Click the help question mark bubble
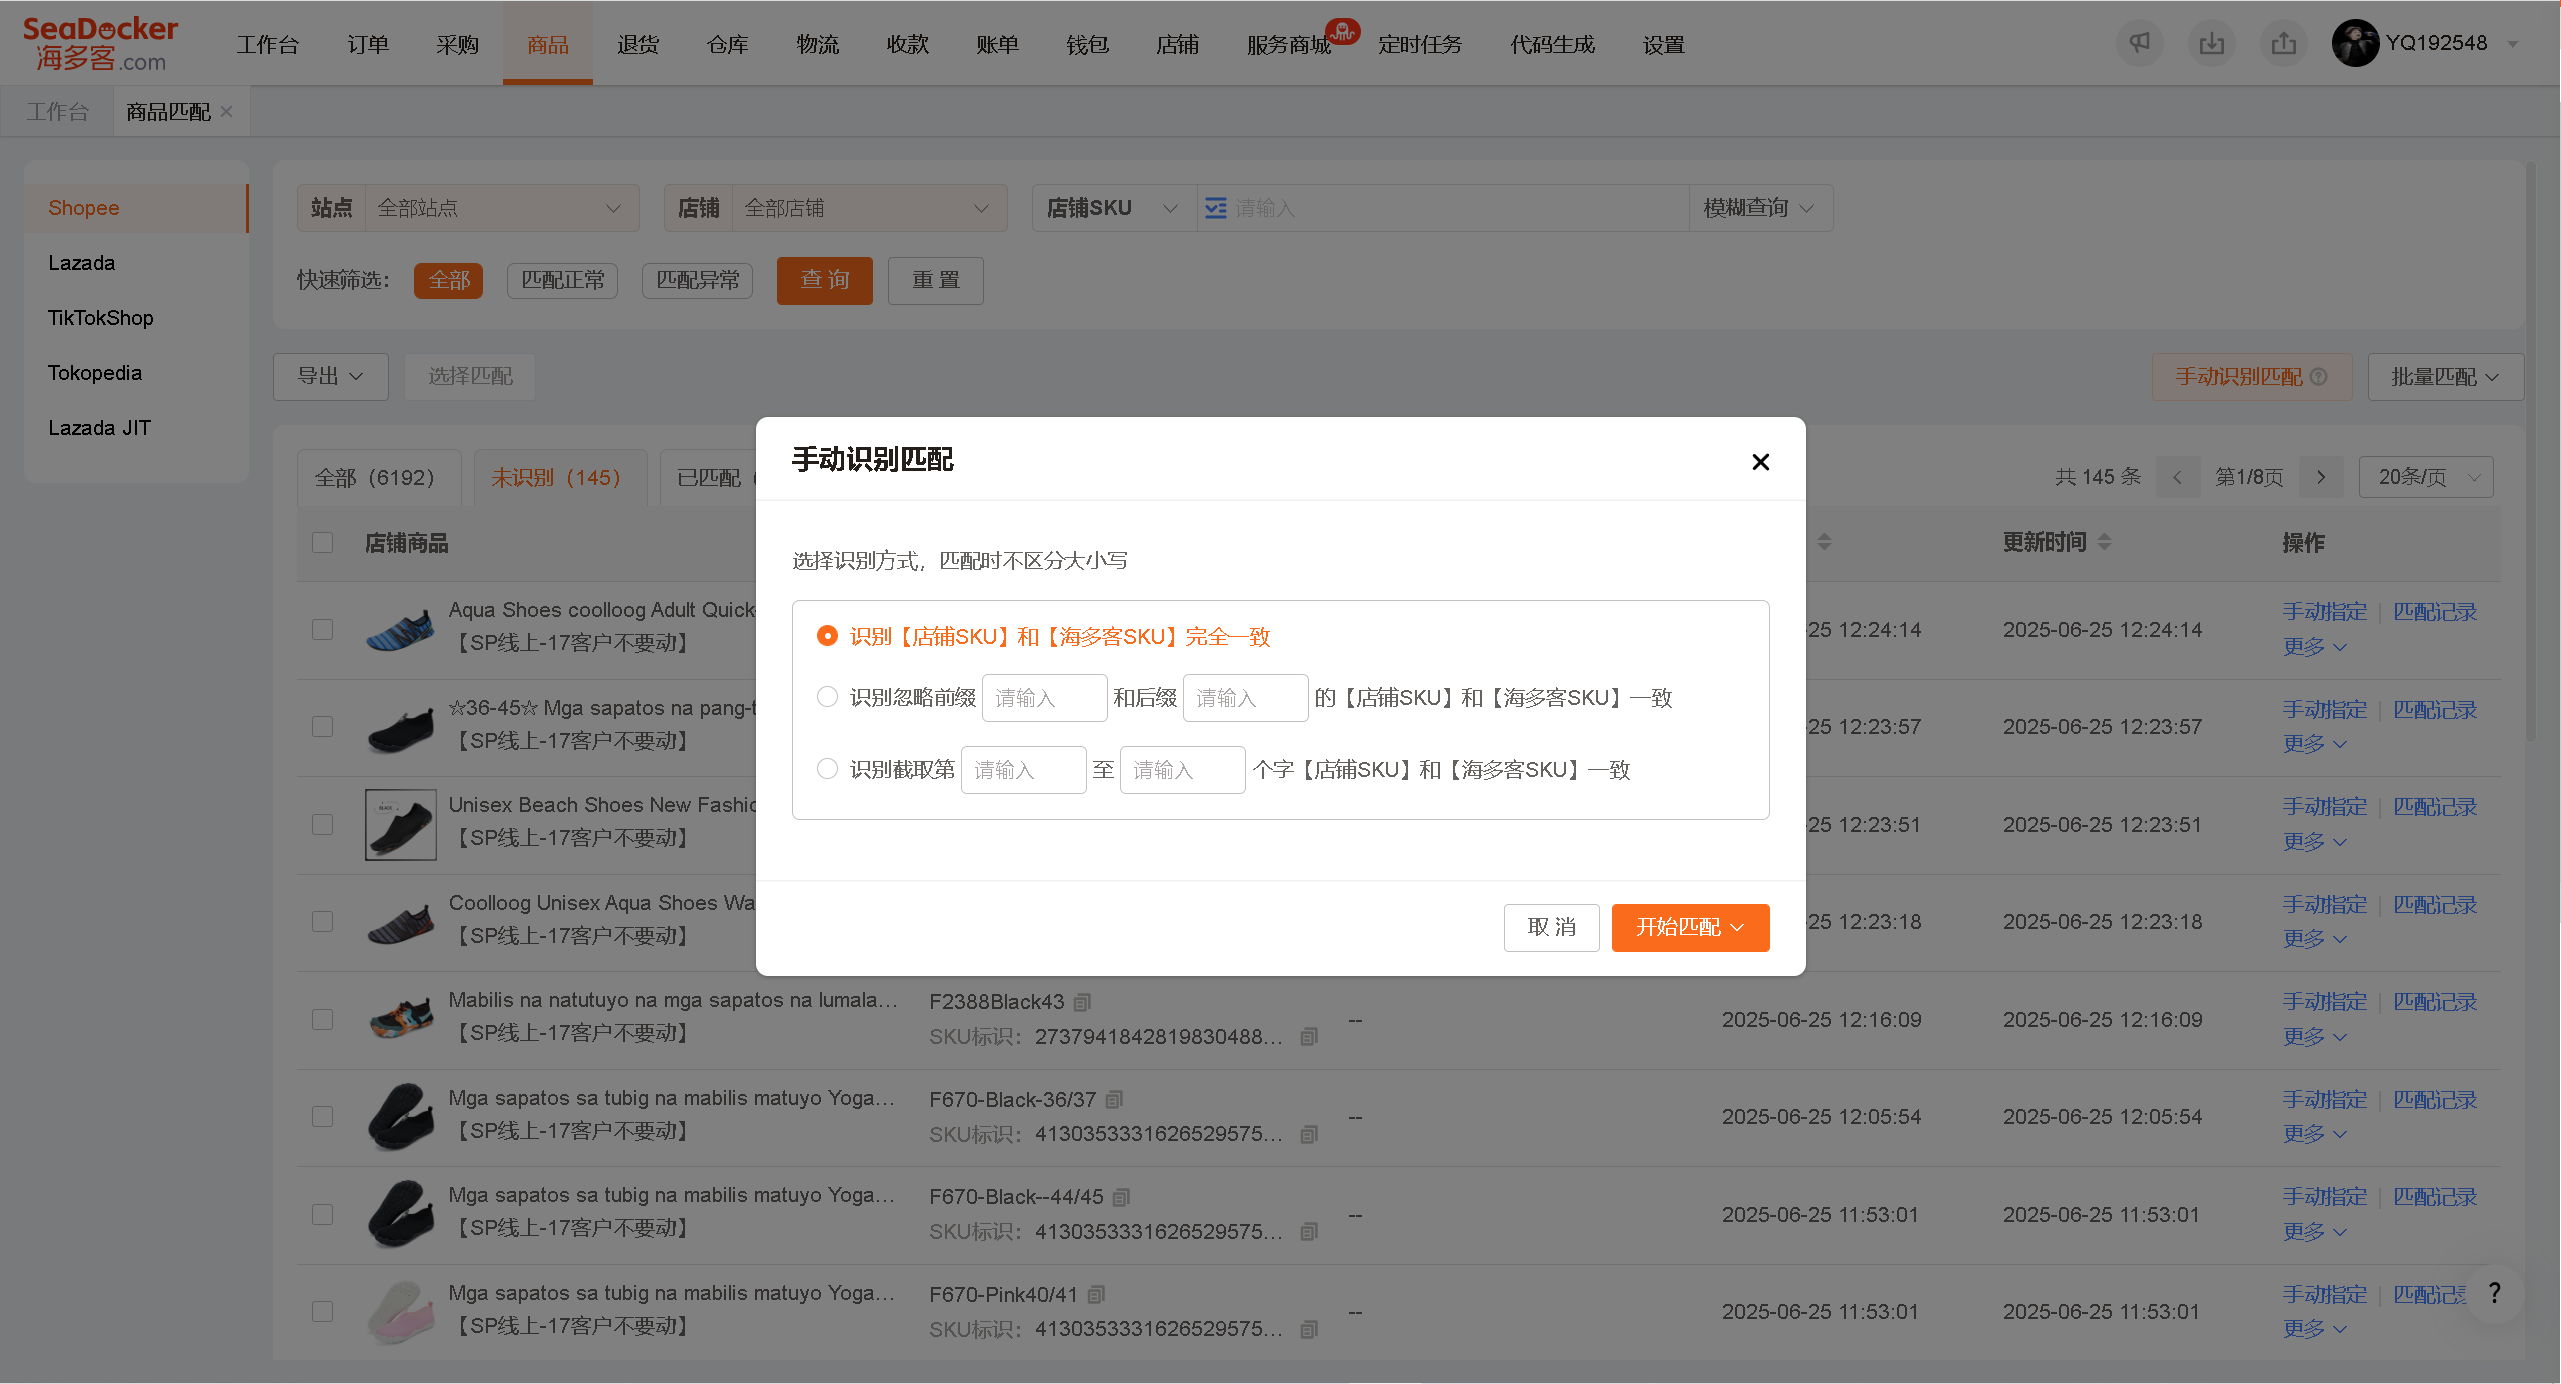Screen dimensions: 2561x1384 tap(2494, 1293)
